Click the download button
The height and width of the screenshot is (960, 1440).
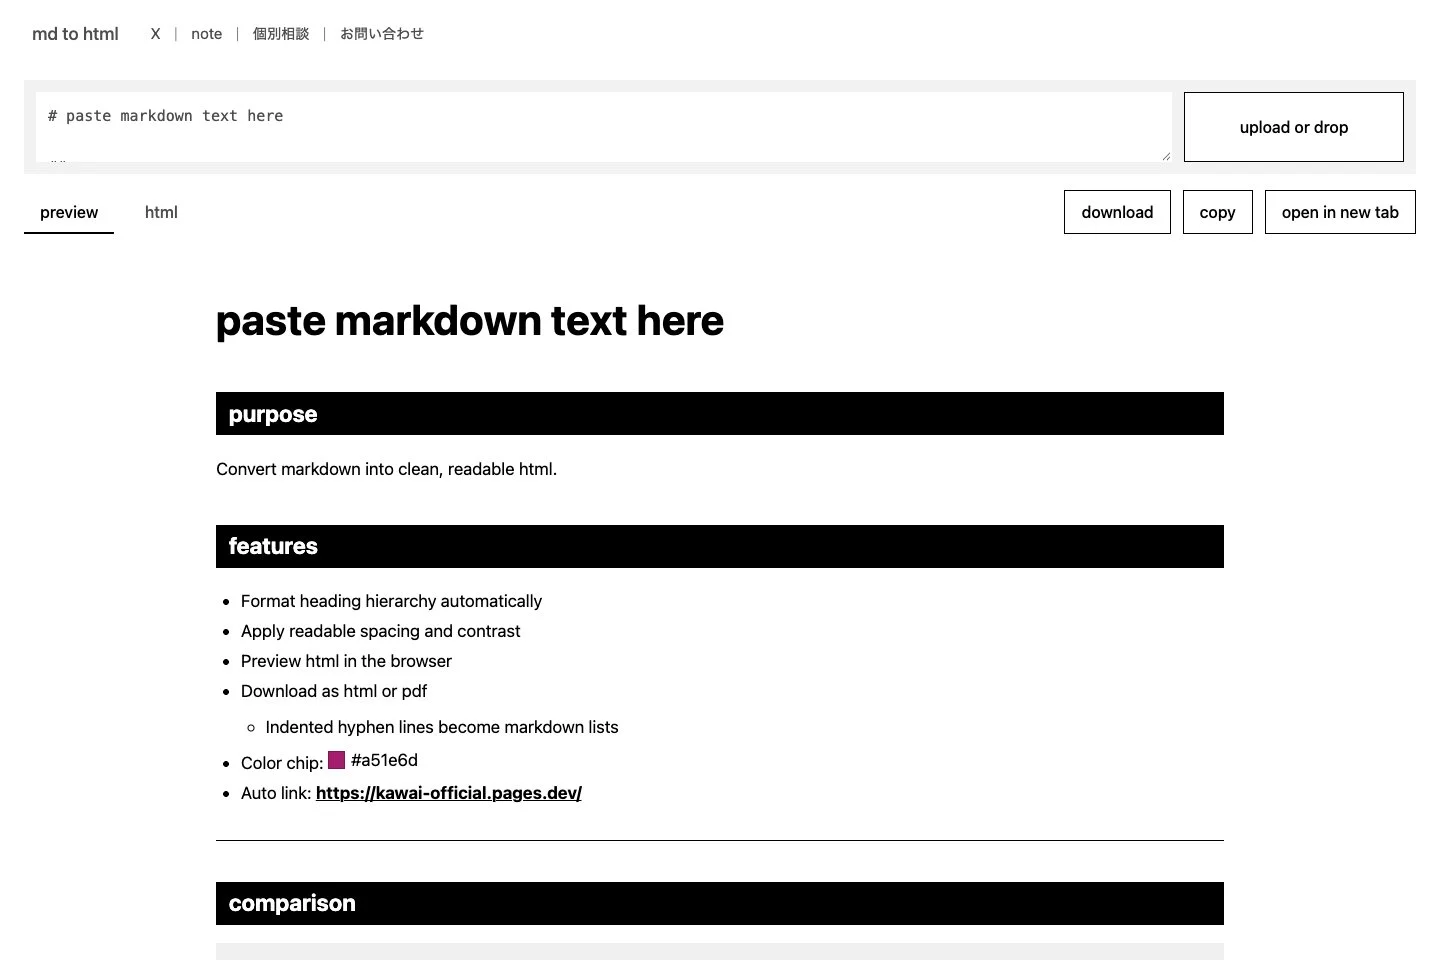1117,212
